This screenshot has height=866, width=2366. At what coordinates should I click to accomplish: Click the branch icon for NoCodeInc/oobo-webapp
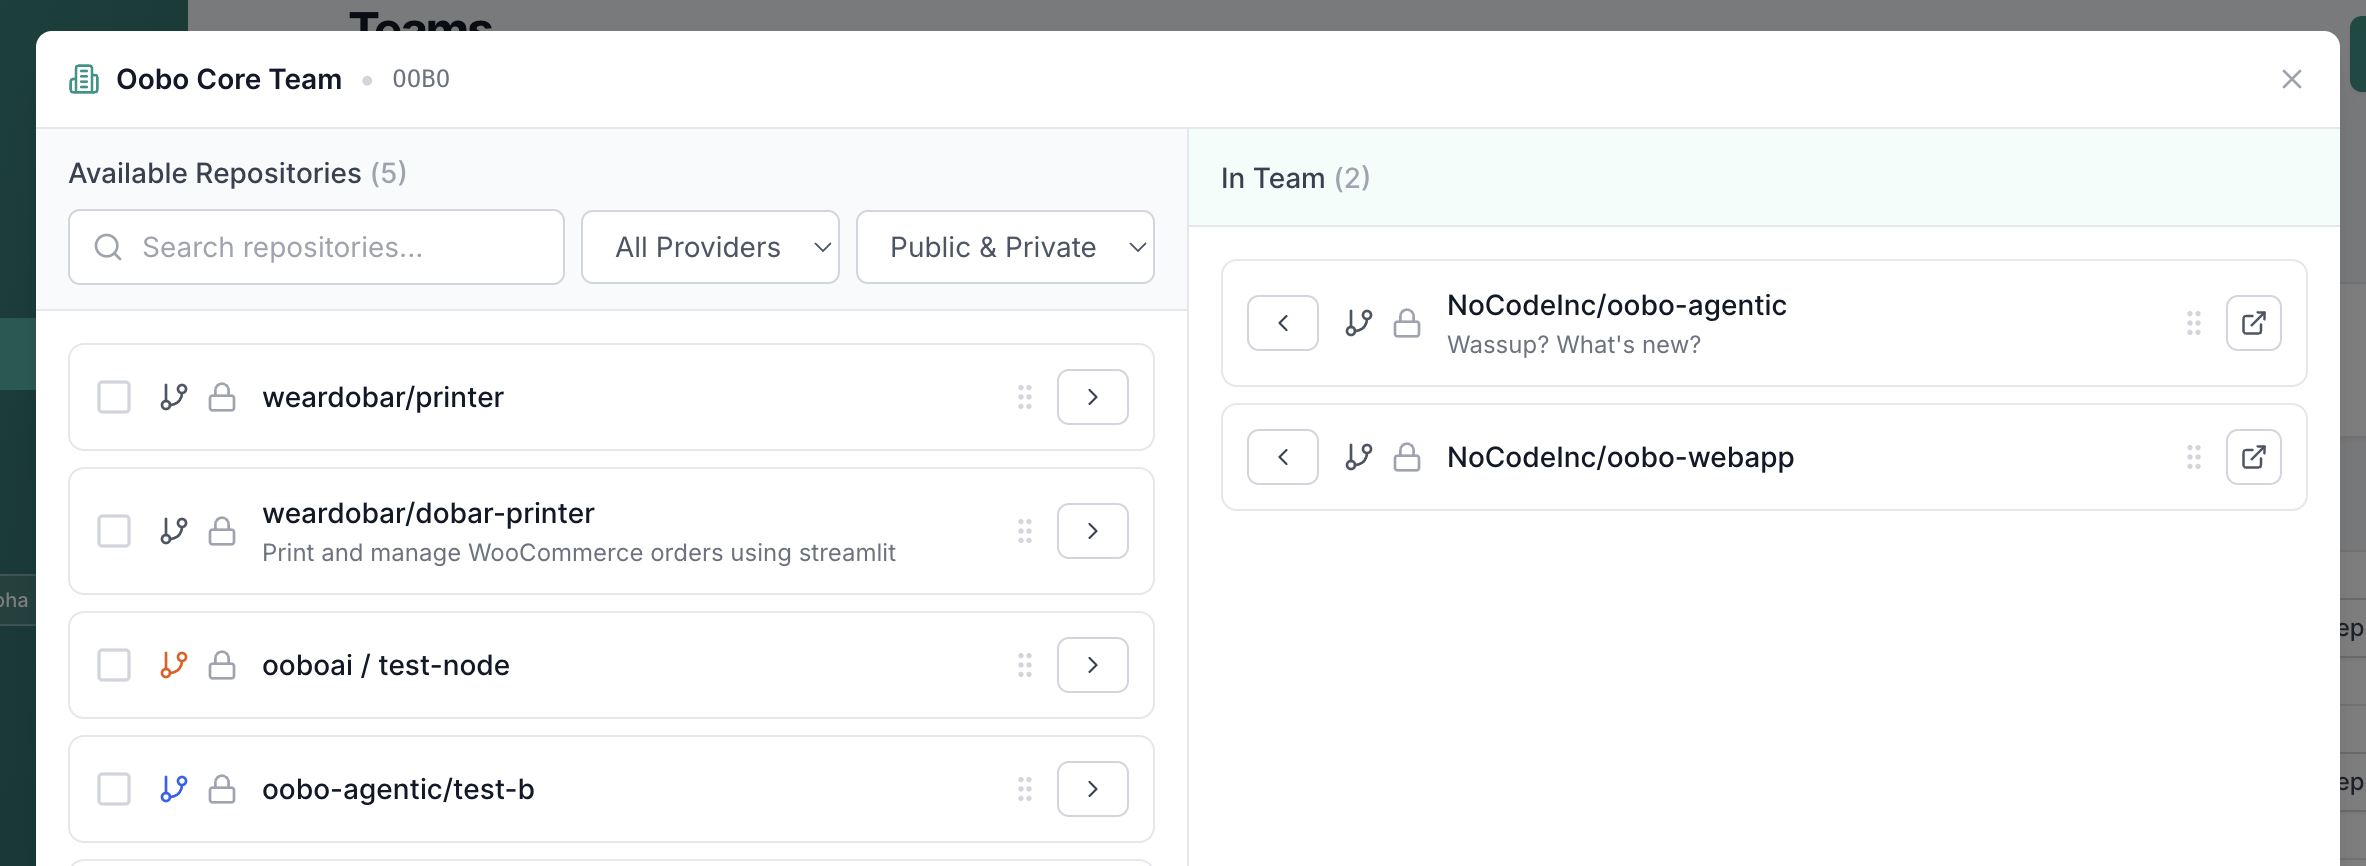coord(1359,457)
